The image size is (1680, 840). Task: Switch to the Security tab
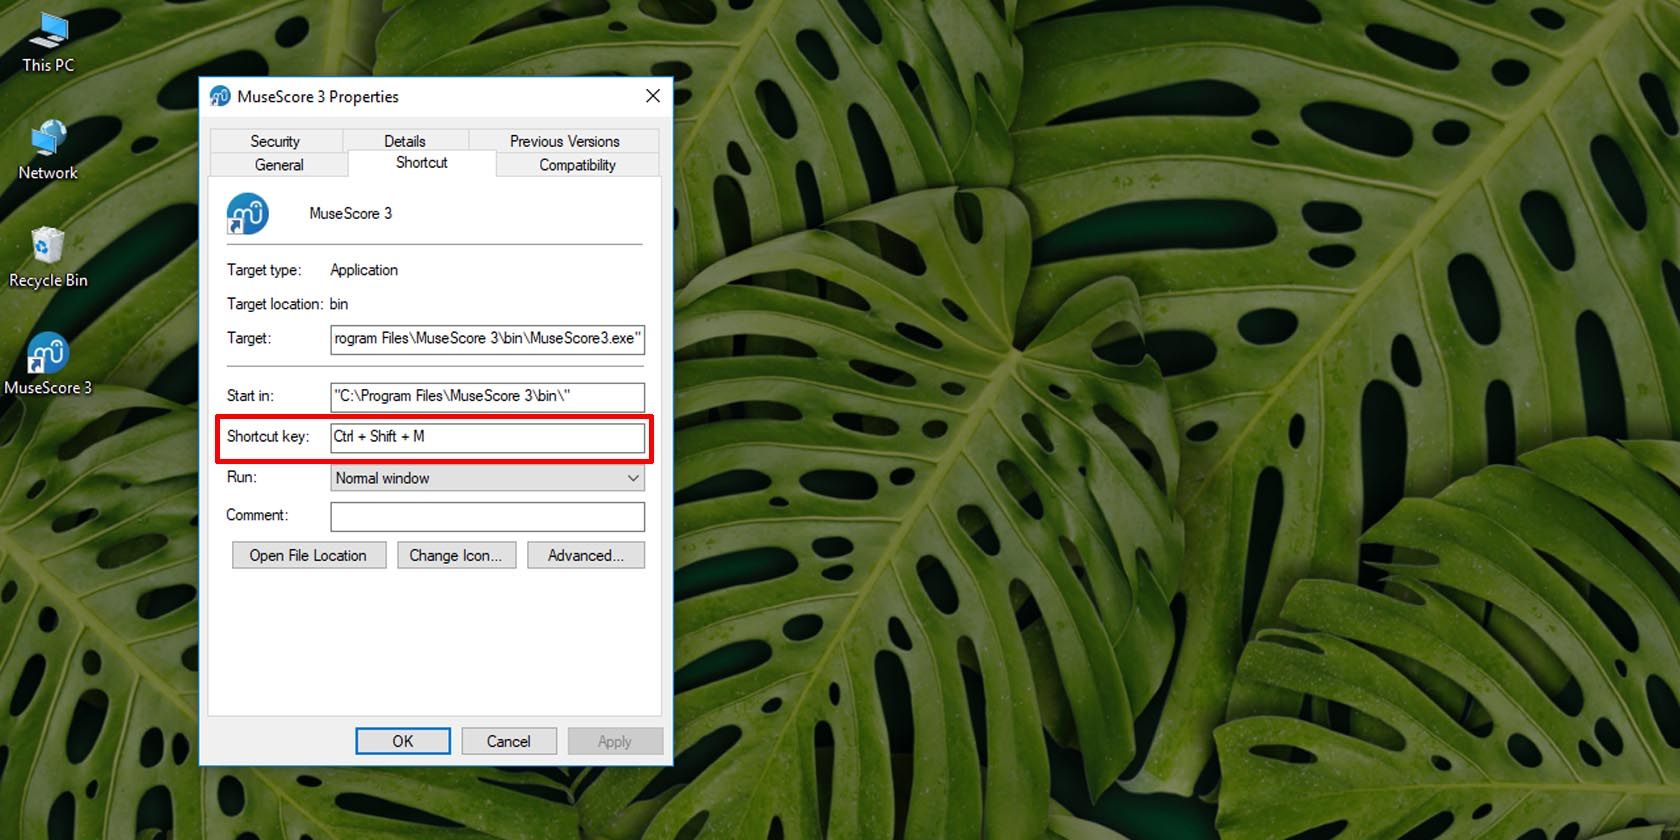point(275,141)
